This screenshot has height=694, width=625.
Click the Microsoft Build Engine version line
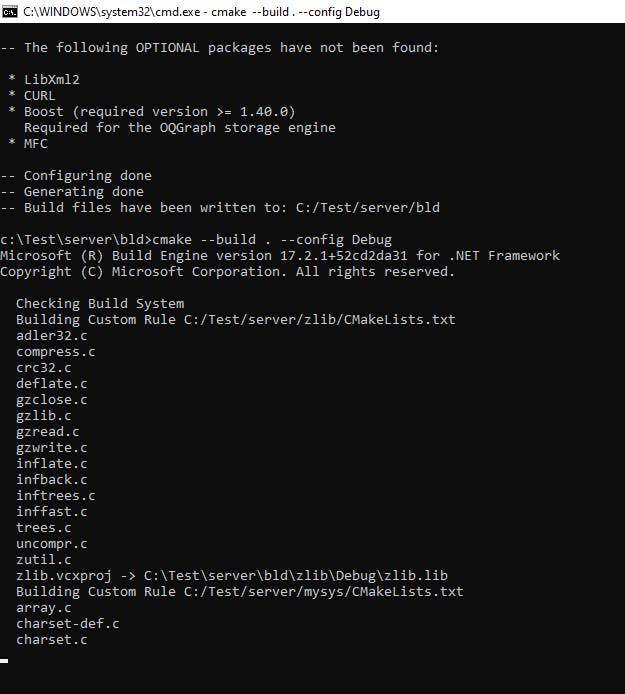click(x=280, y=256)
